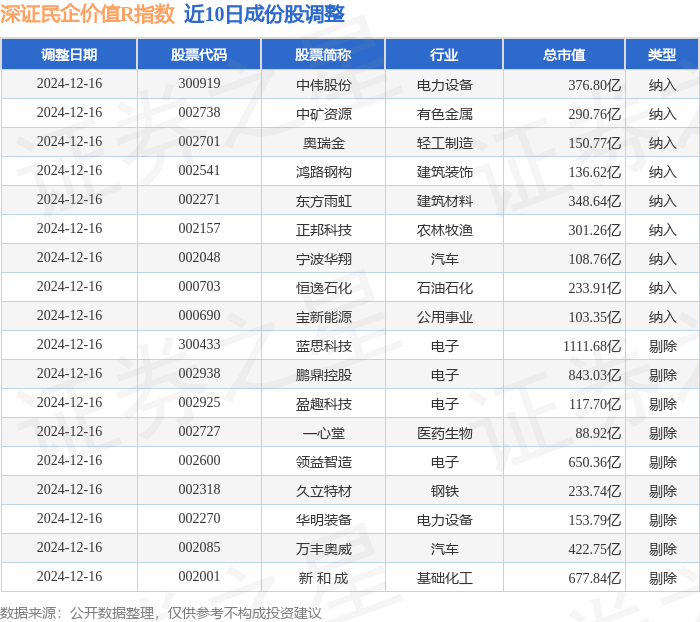Click the 行业 column header
The height and width of the screenshot is (622, 700).
pyautogui.click(x=444, y=54)
